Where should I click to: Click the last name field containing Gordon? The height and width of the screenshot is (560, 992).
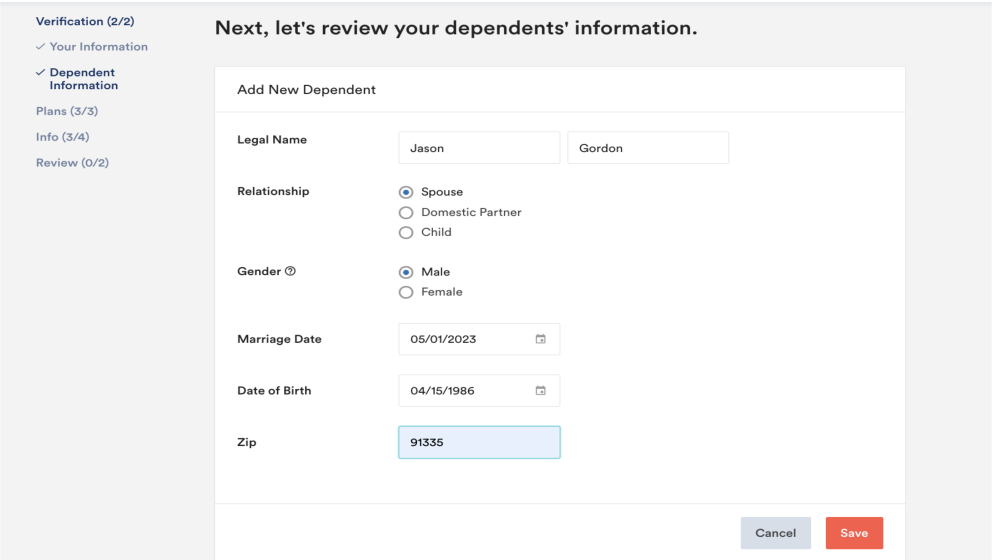(x=648, y=147)
